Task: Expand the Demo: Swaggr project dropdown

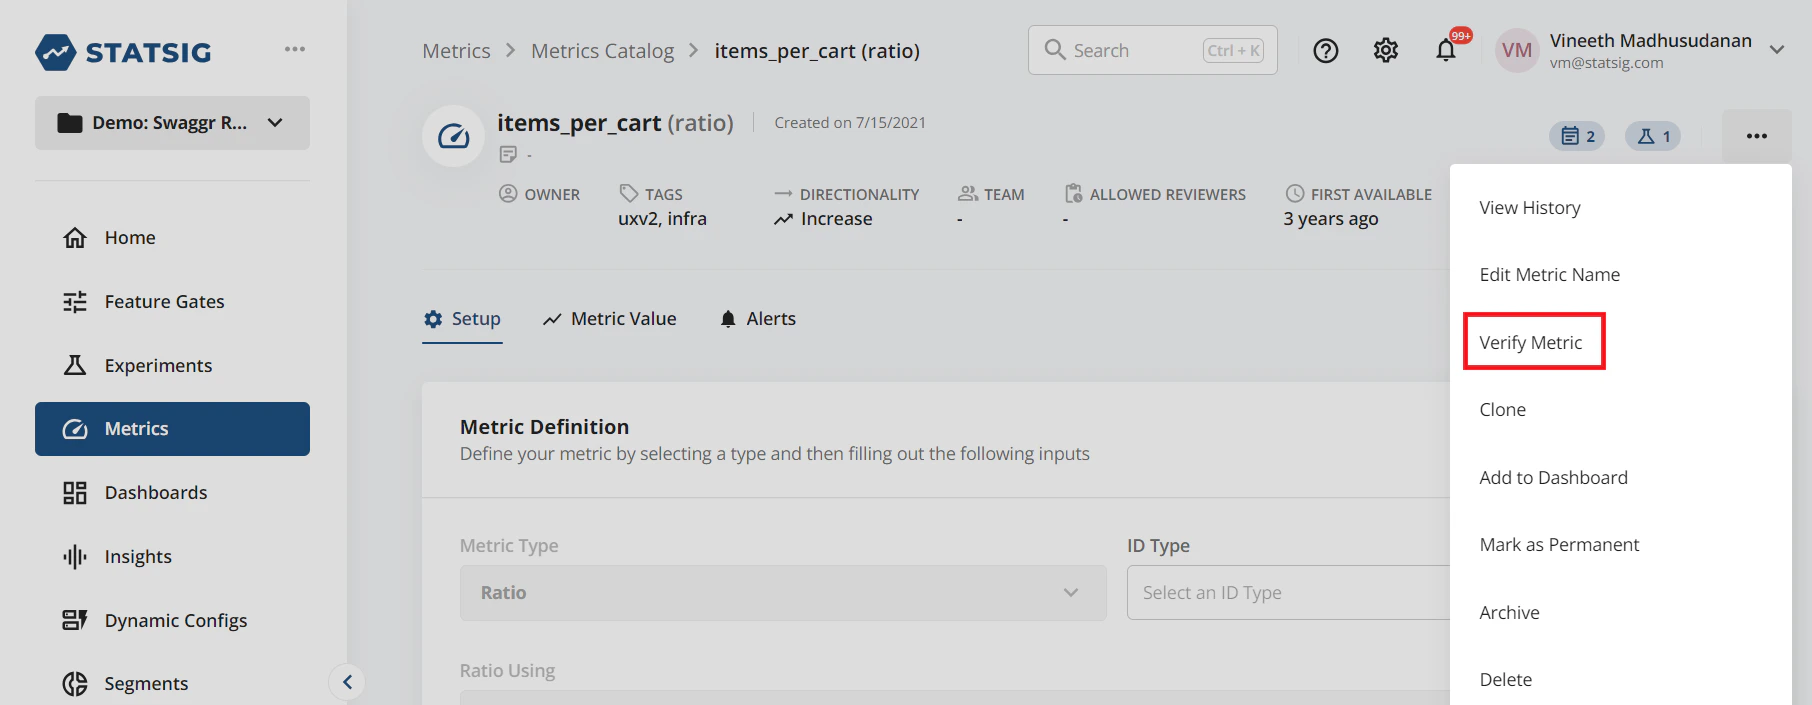Action: pos(172,123)
